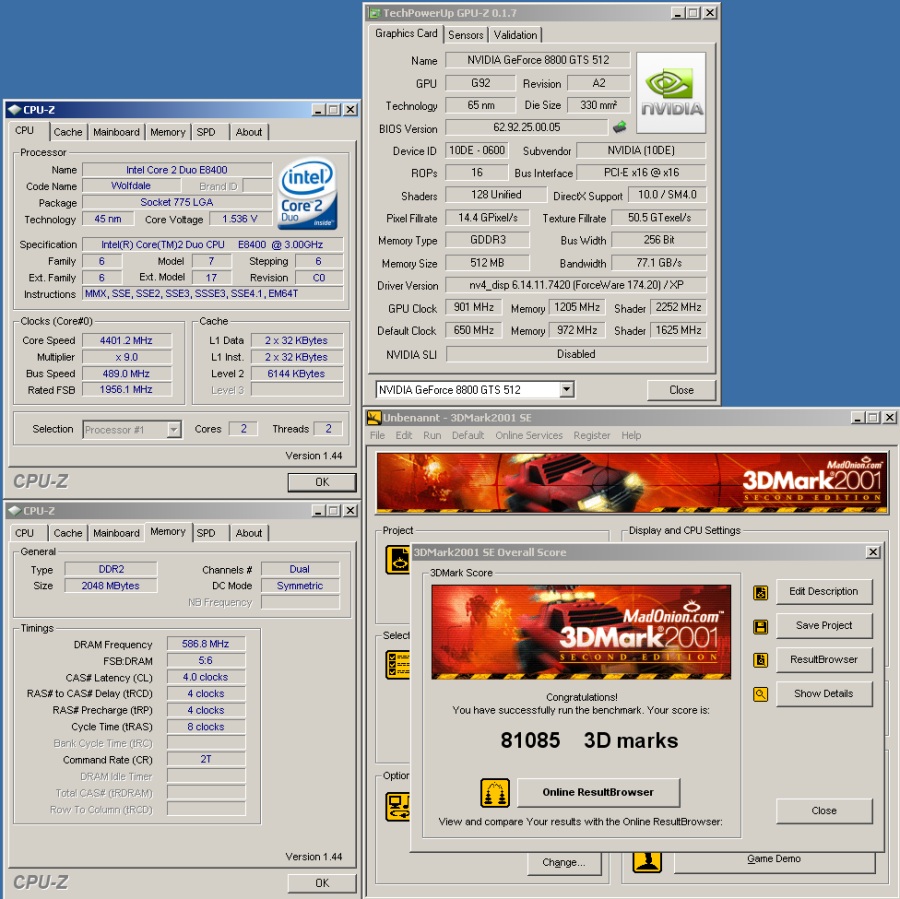900x899 pixels.
Task: Click the NVIDIA logo in GPU-Z
Action: 671,93
